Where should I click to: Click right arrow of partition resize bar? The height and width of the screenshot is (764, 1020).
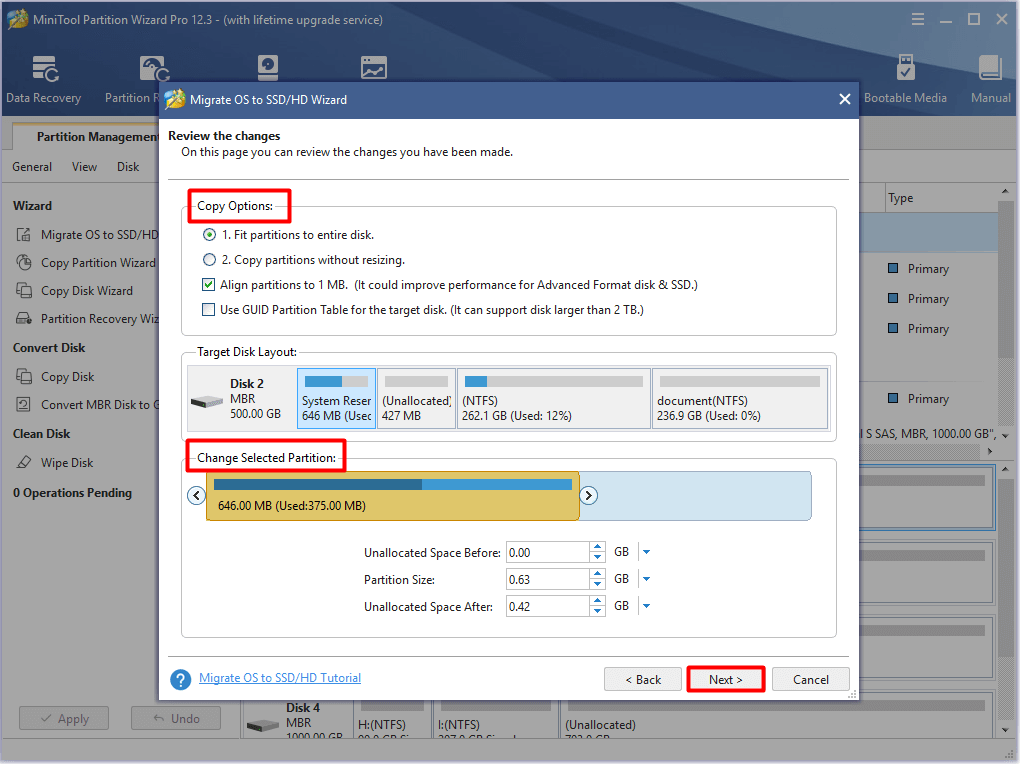pyautogui.click(x=588, y=496)
